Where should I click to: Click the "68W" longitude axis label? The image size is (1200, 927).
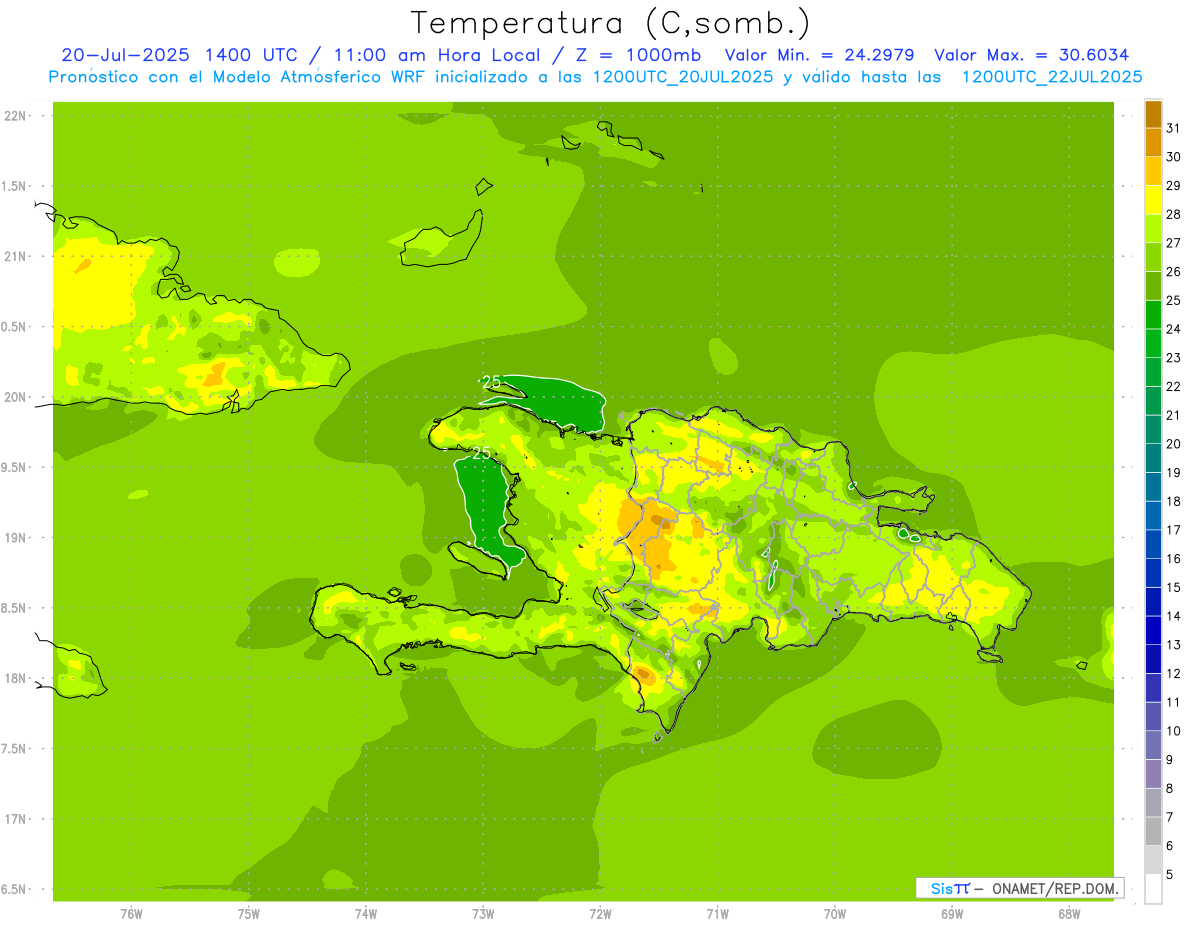[x=1069, y=914]
